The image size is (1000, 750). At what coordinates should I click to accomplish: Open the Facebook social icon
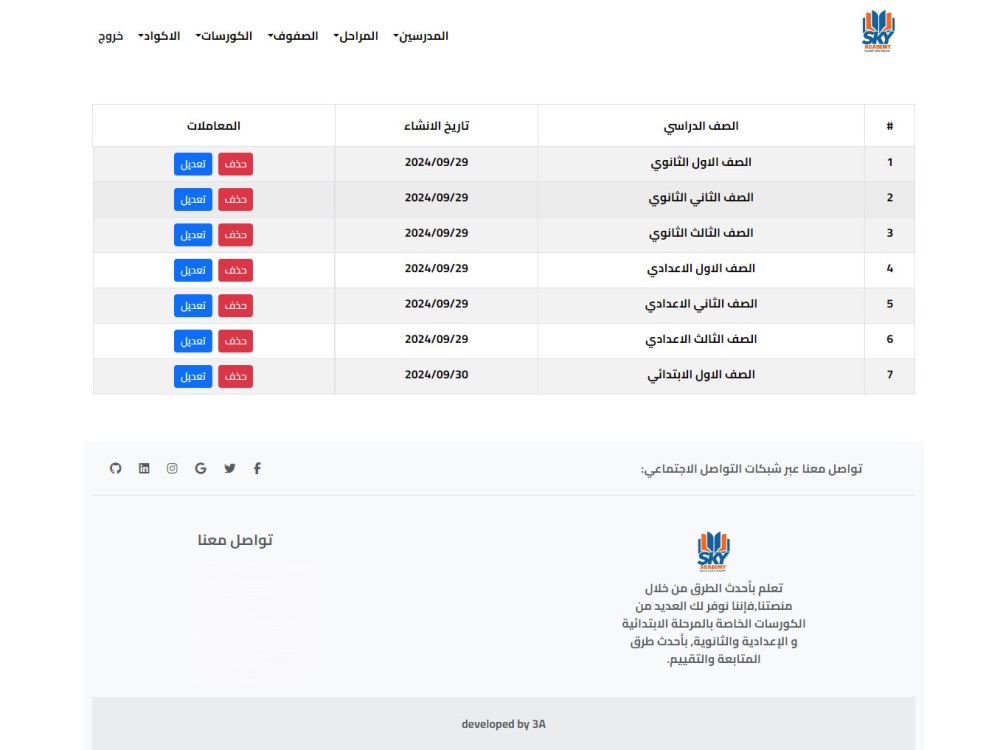(x=257, y=469)
